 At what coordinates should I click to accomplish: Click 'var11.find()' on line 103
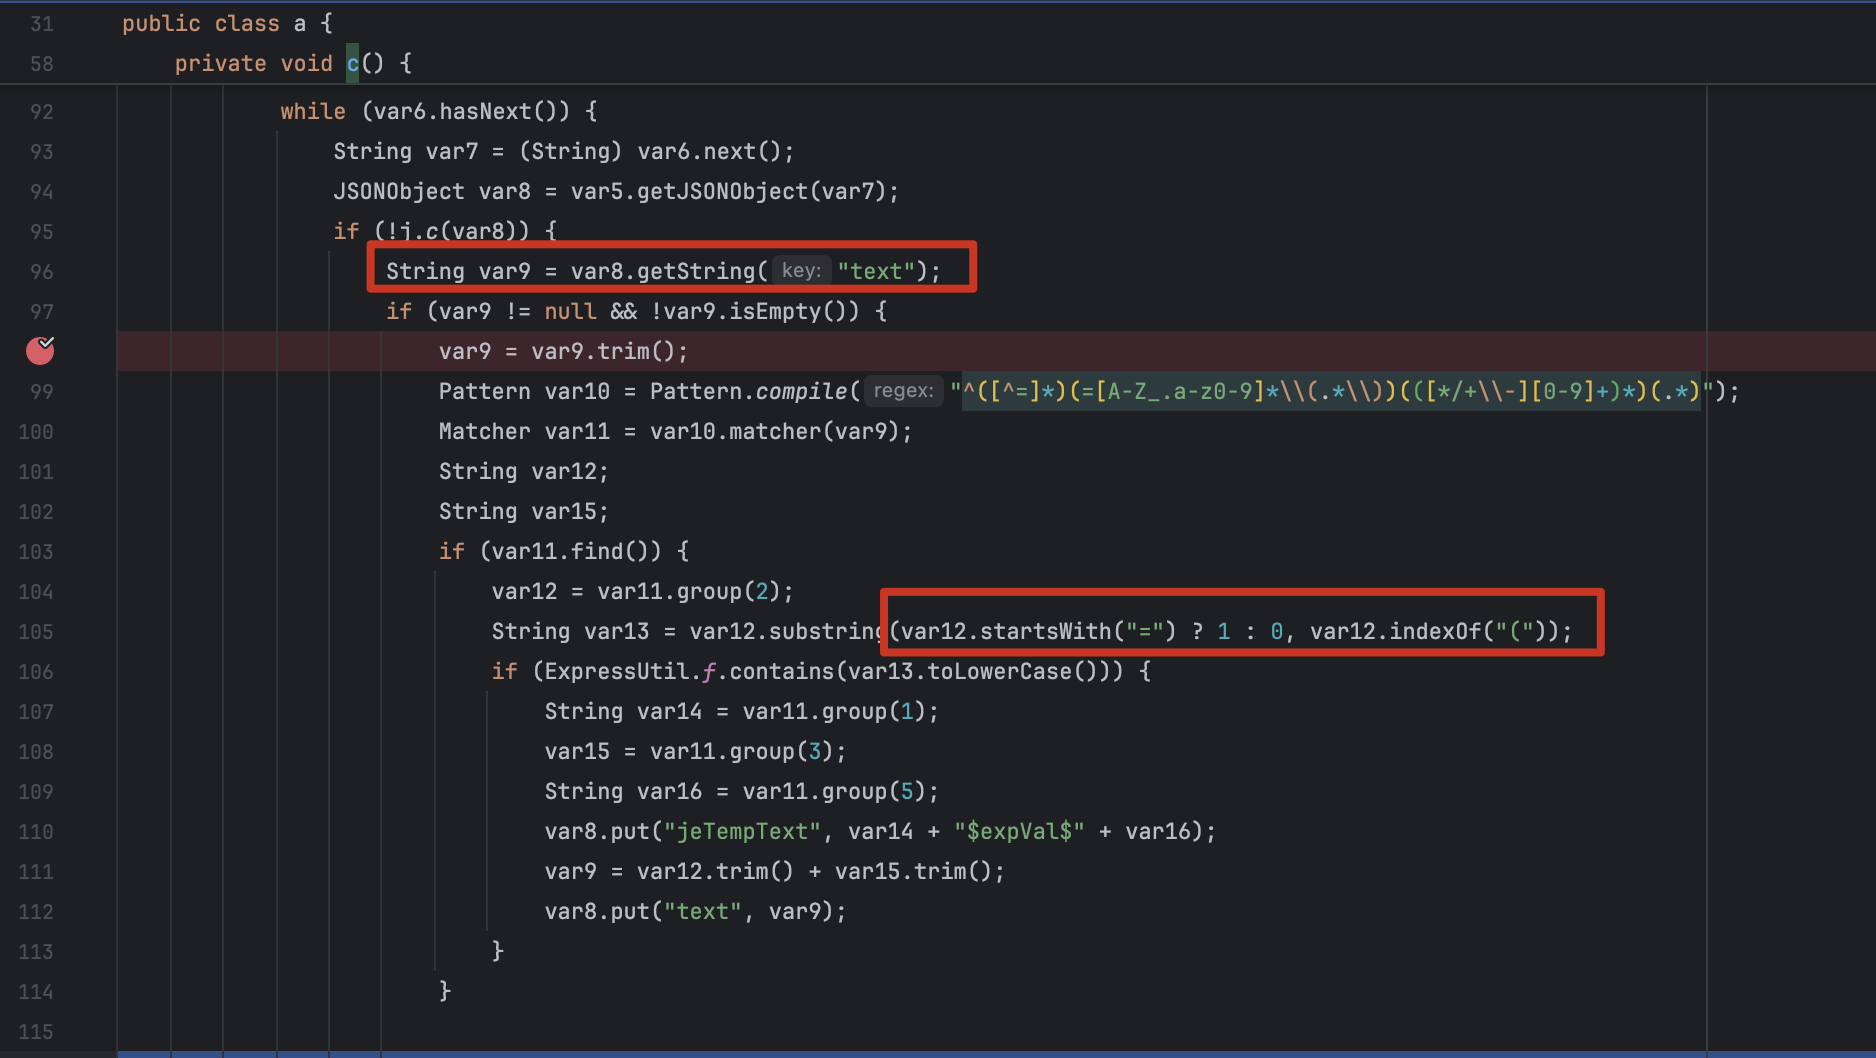576,551
